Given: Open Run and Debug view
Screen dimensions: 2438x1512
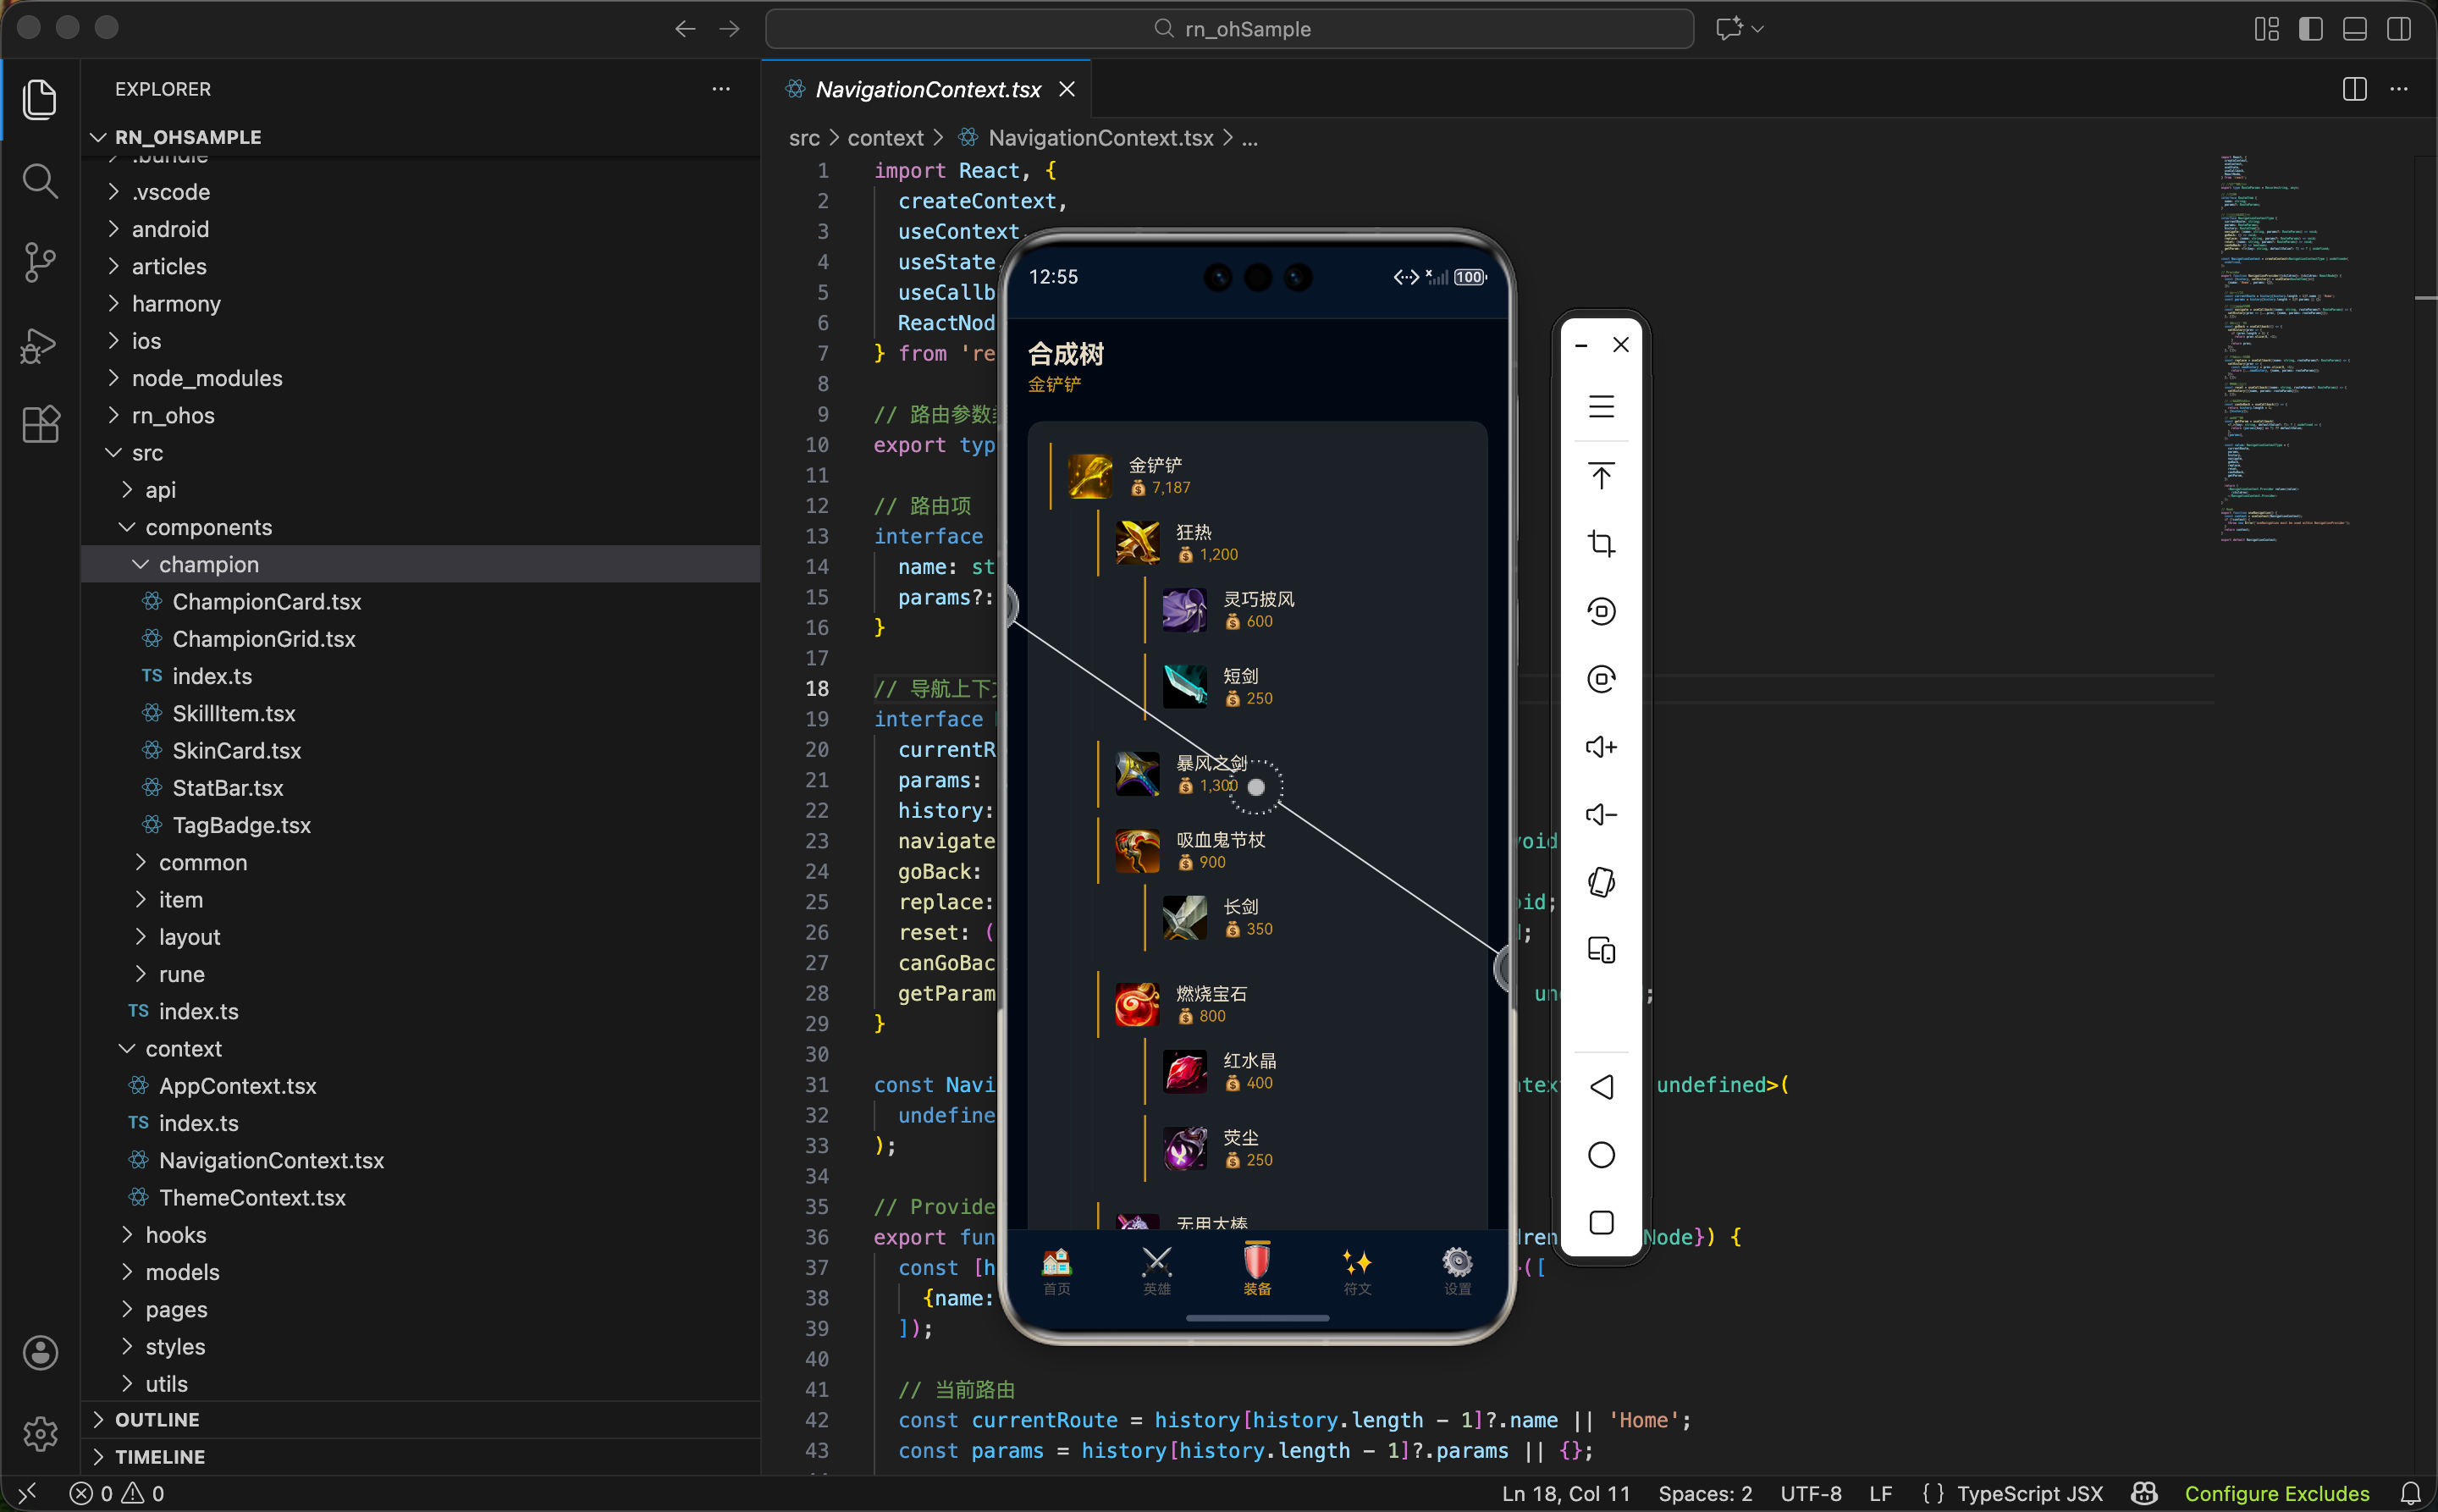Looking at the screenshot, I should pos(40,345).
